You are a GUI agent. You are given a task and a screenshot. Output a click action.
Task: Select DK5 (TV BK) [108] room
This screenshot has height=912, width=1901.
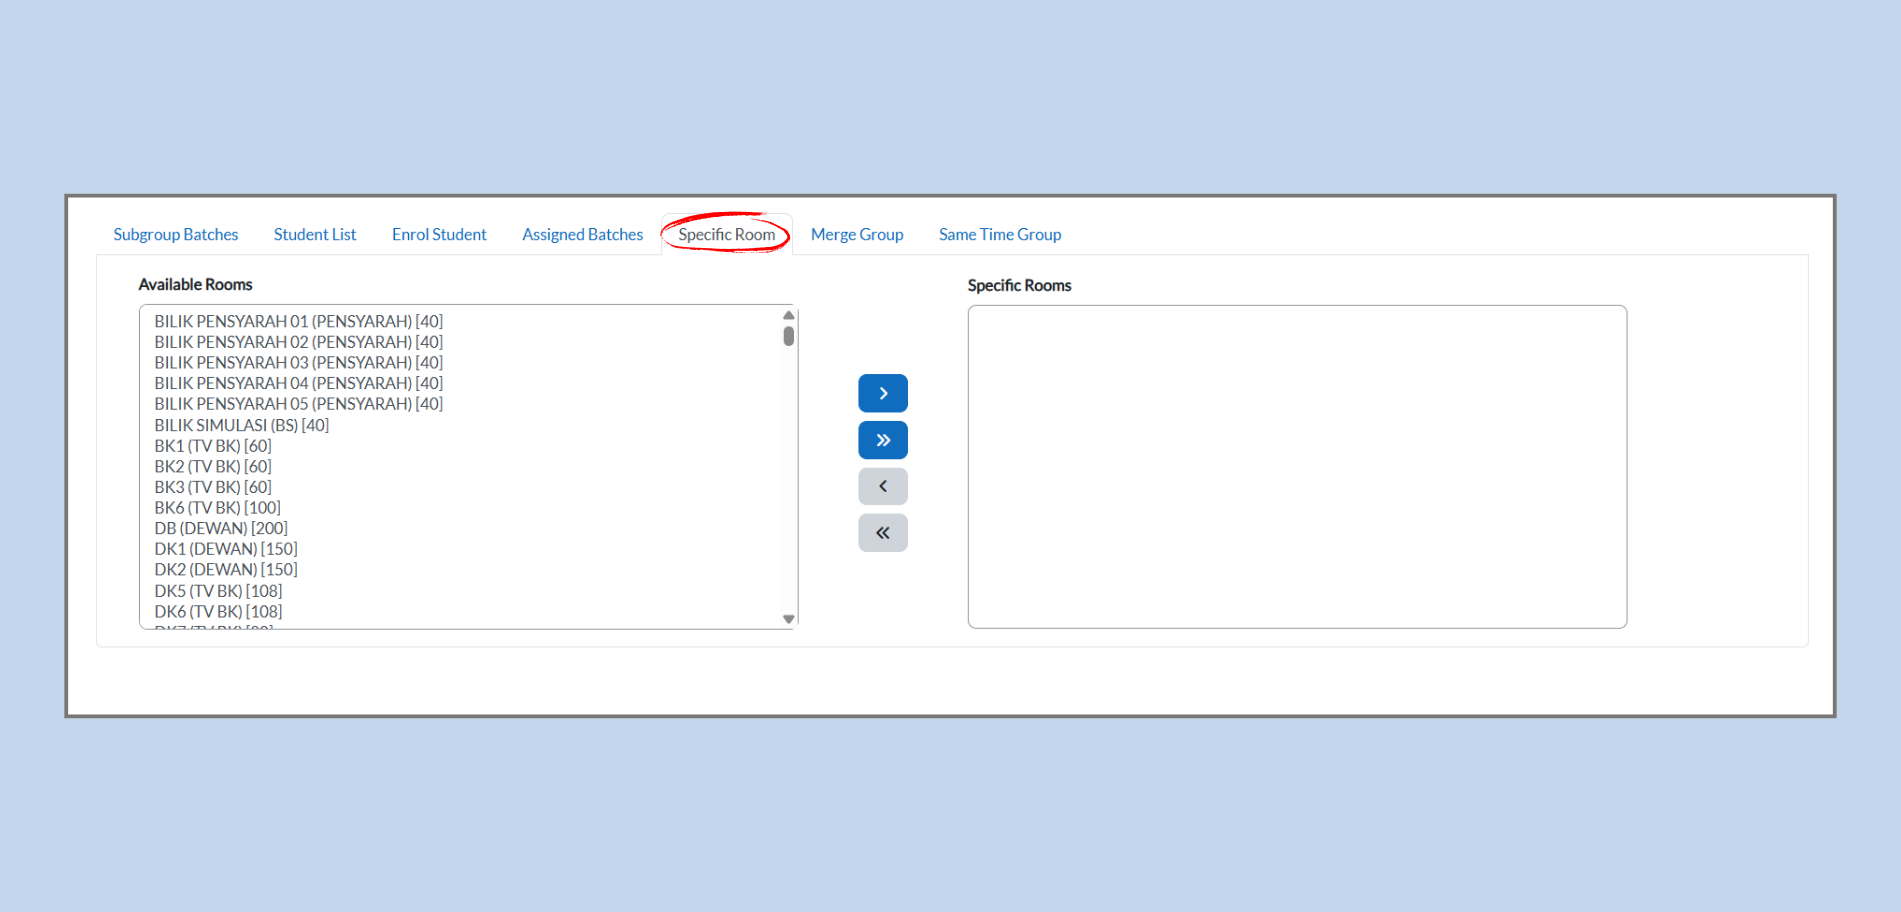(218, 591)
